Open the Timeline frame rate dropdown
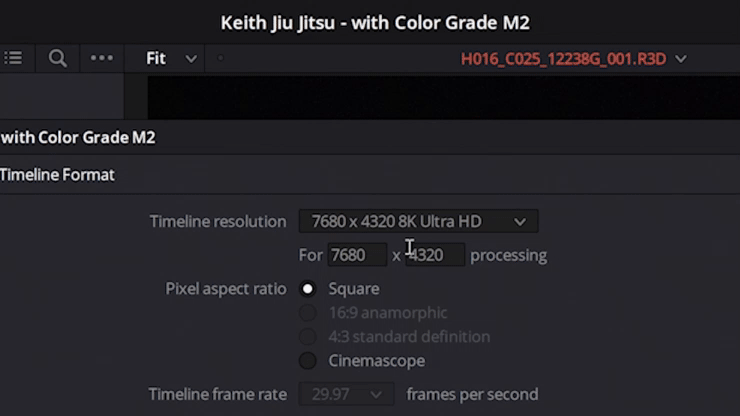This screenshot has height=416, width=740. point(346,394)
